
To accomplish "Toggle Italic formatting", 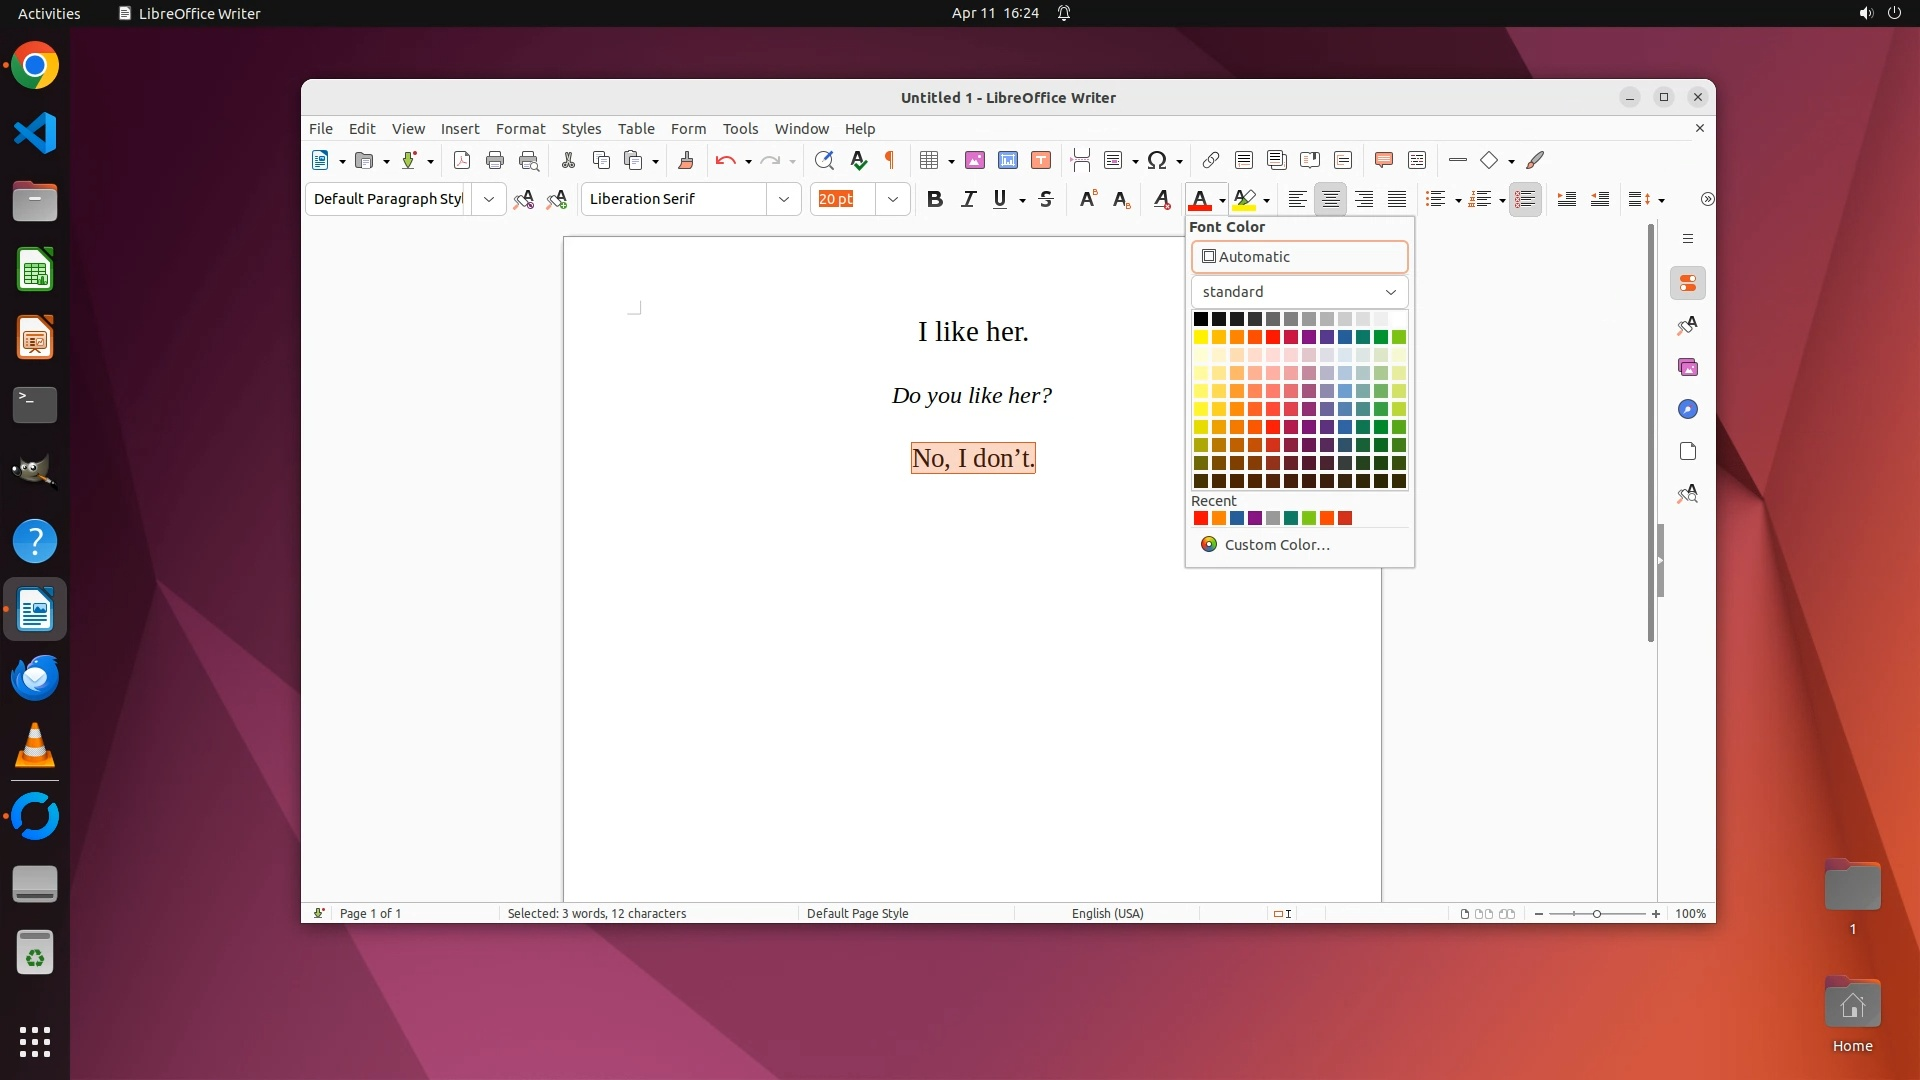I will 967,199.
